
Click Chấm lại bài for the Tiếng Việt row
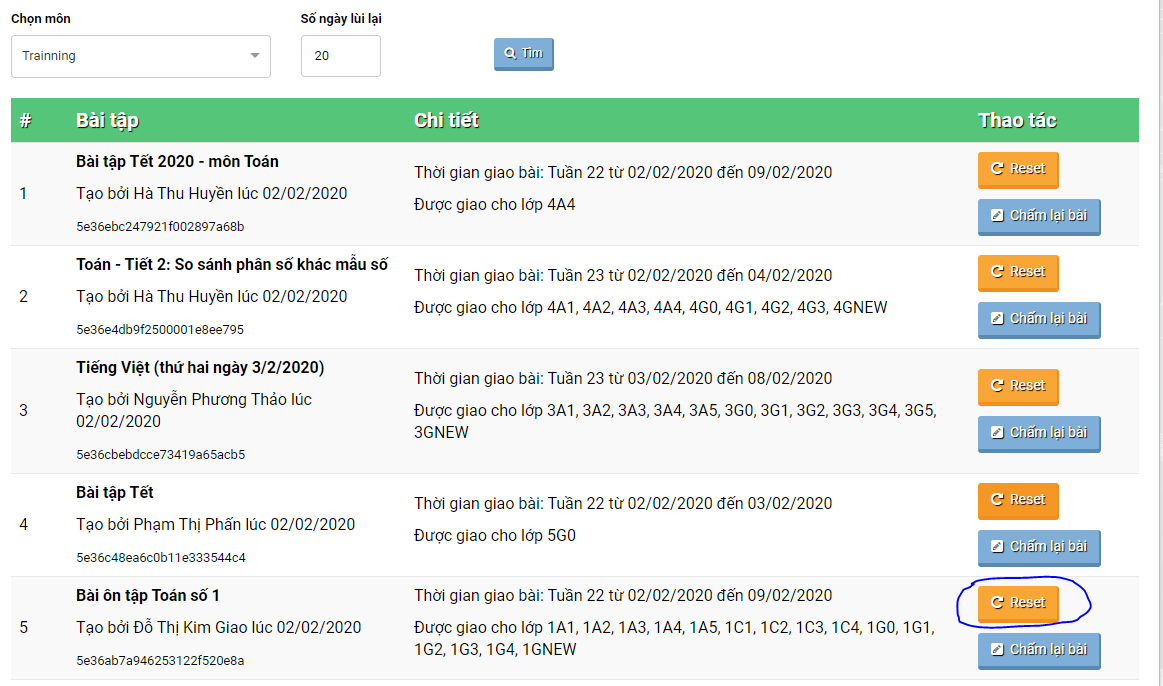coord(1038,433)
